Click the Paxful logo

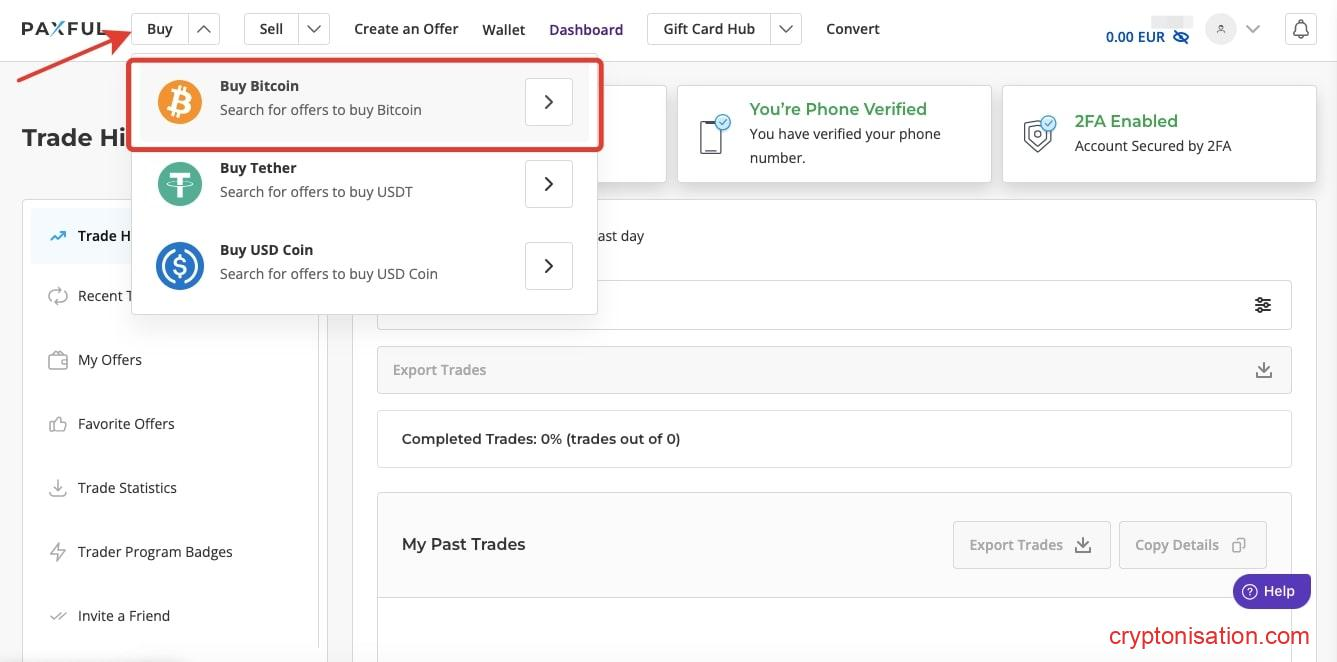(x=64, y=29)
